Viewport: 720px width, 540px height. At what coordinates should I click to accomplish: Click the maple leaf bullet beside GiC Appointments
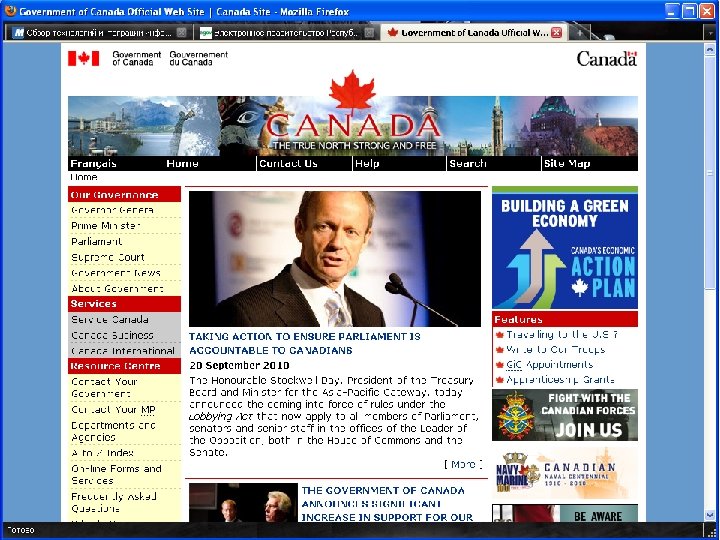pos(500,365)
